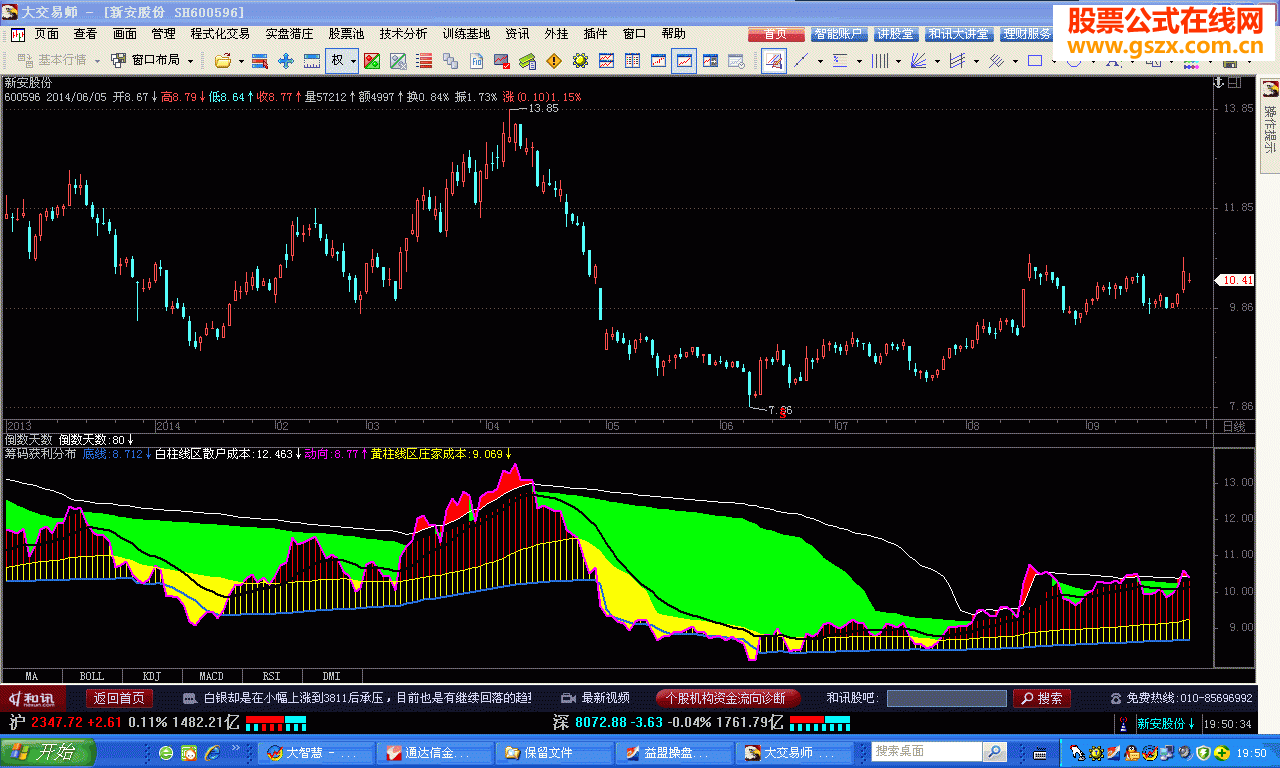This screenshot has height=768, width=1280.
Task: Select the trend line drawing tool
Action: [x=802, y=60]
